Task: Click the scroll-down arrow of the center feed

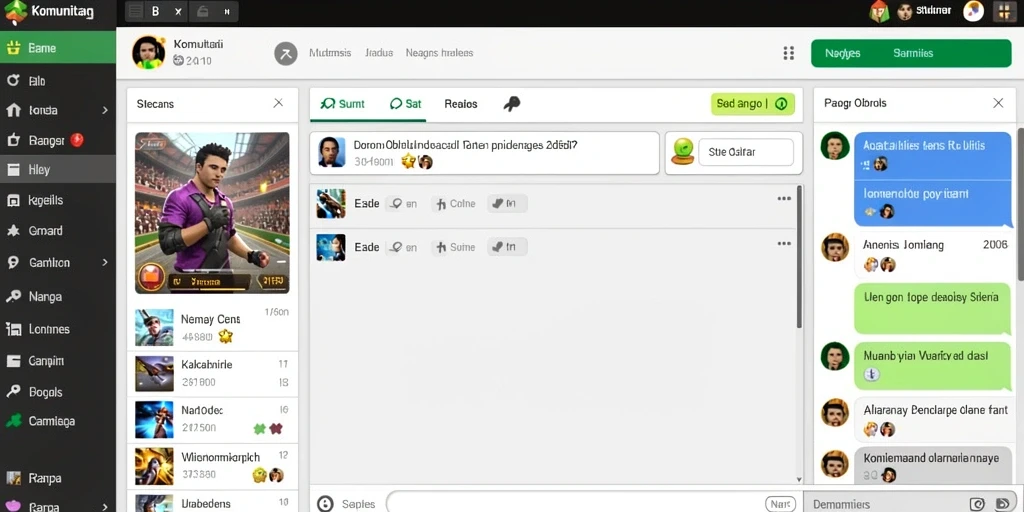Action: pos(799,479)
